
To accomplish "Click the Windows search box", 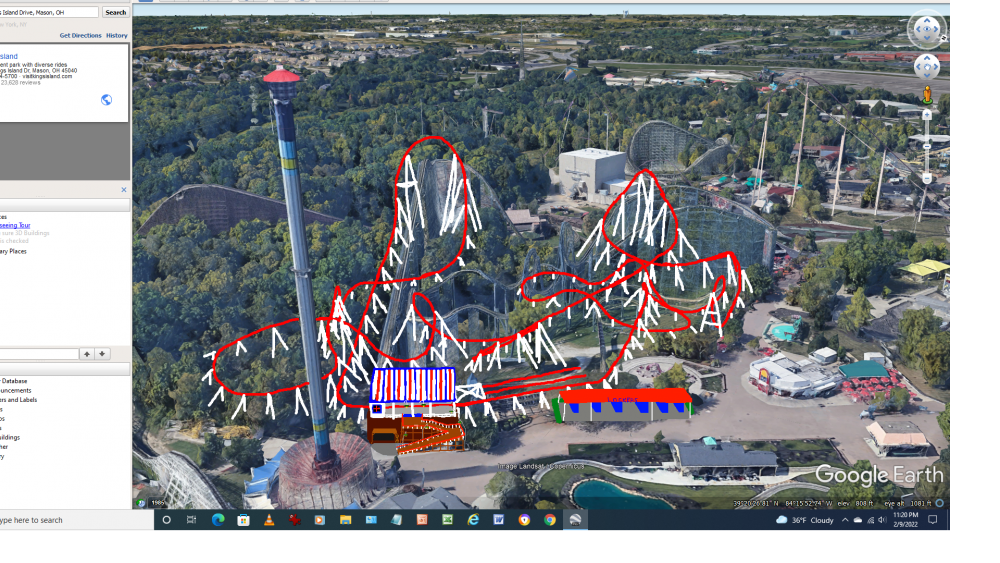I will point(77,520).
